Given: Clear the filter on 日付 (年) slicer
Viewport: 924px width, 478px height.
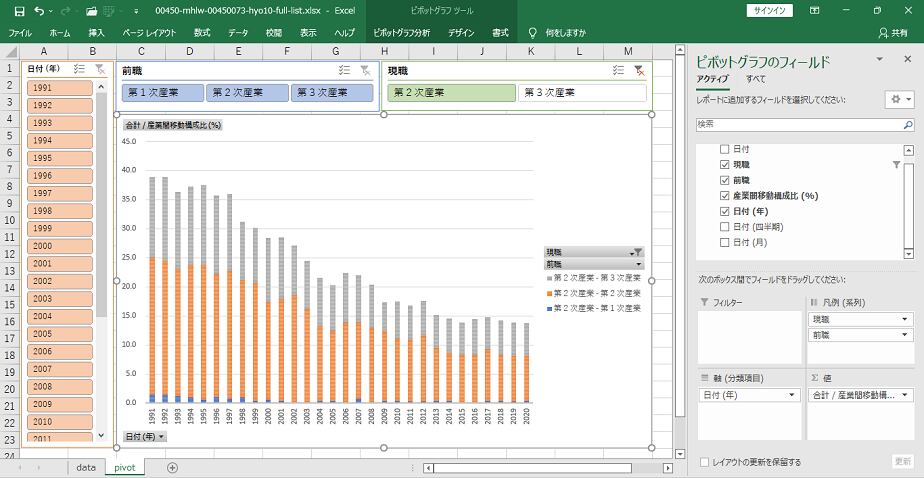Looking at the screenshot, I should point(100,69).
